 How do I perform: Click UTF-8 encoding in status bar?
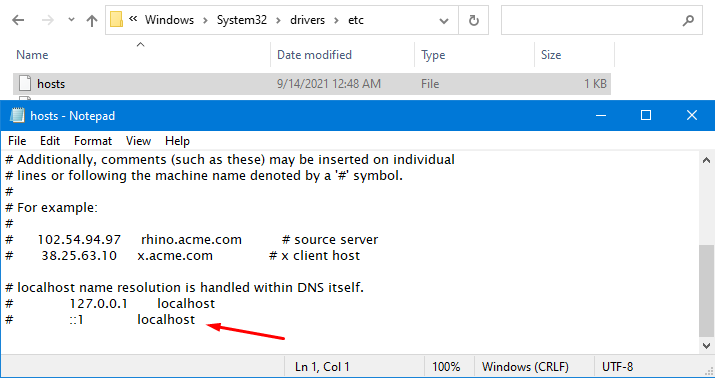tap(617, 367)
